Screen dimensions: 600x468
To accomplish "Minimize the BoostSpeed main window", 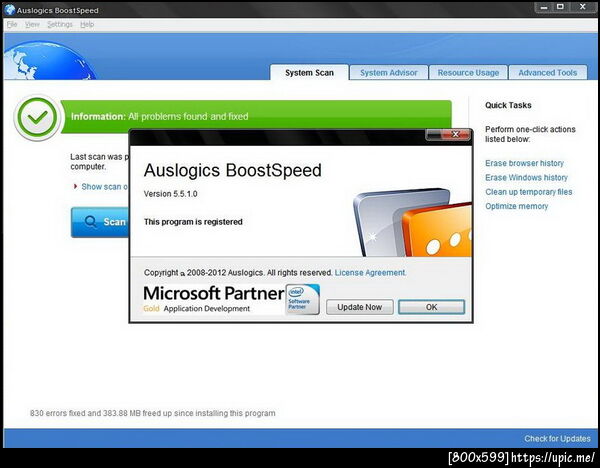I will coord(543,7).
